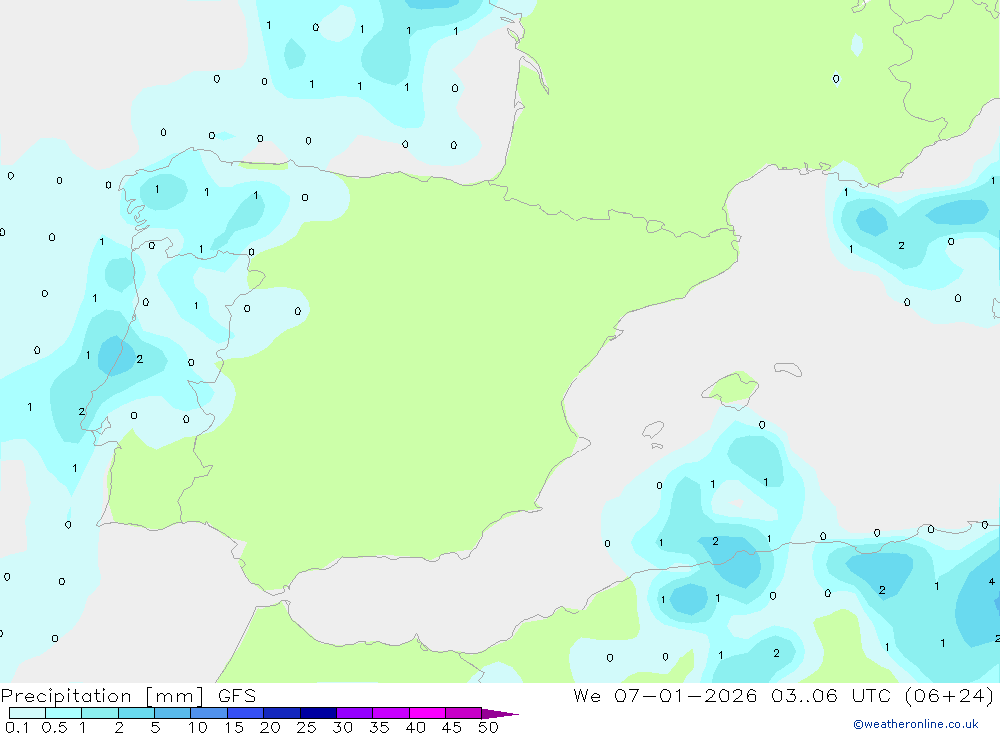Click the legend label '0.5'
This screenshot has height=733, width=1000.
point(55,727)
